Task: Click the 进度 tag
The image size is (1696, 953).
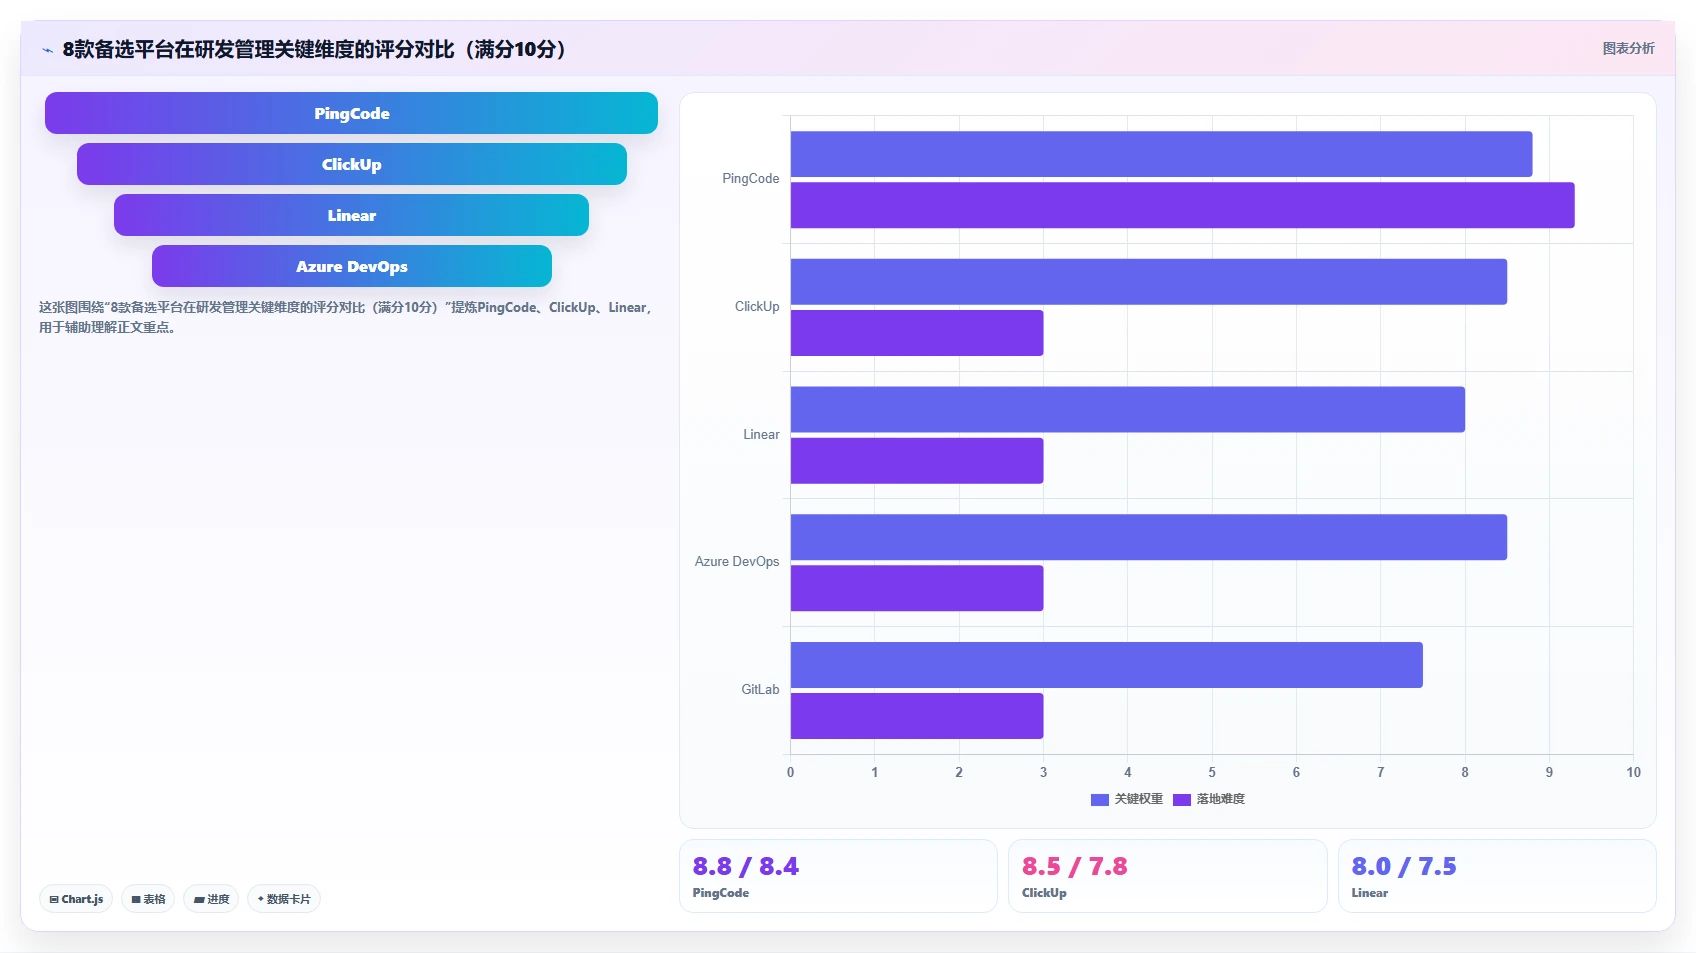Action: click(x=211, y=899)
